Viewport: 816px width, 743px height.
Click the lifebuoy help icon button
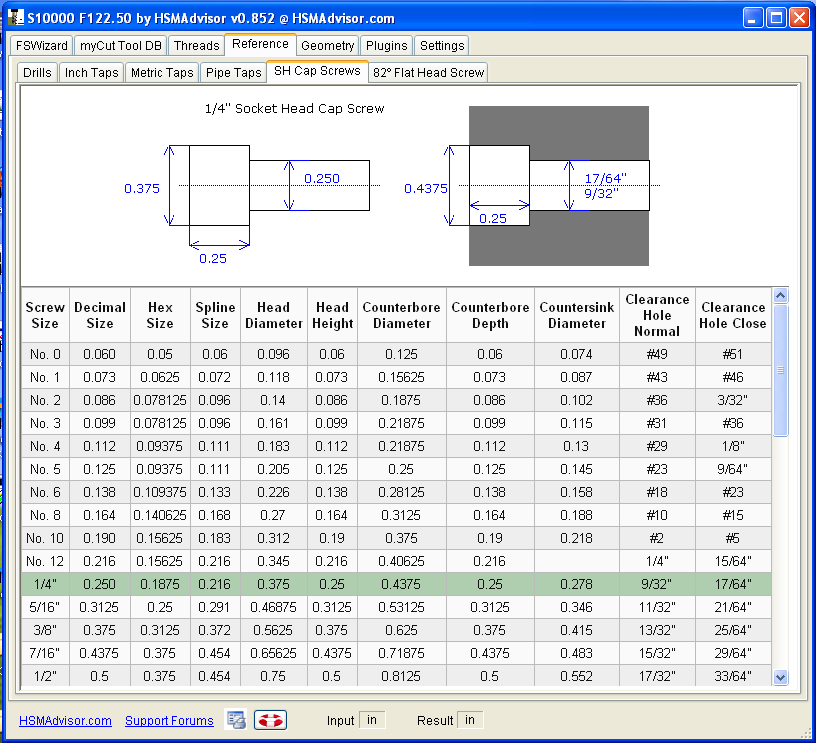[270, 720]
